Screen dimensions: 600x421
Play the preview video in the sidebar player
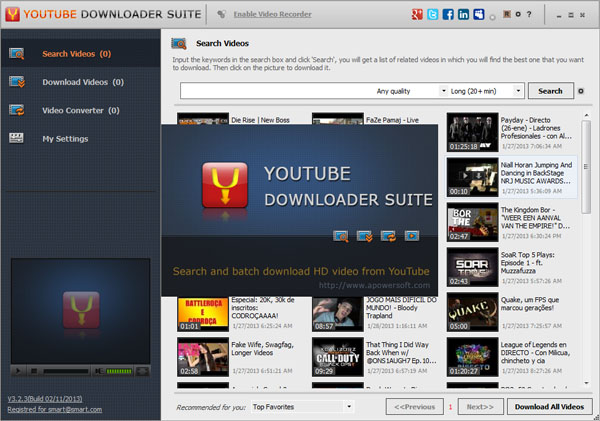(x=18, y=371)
